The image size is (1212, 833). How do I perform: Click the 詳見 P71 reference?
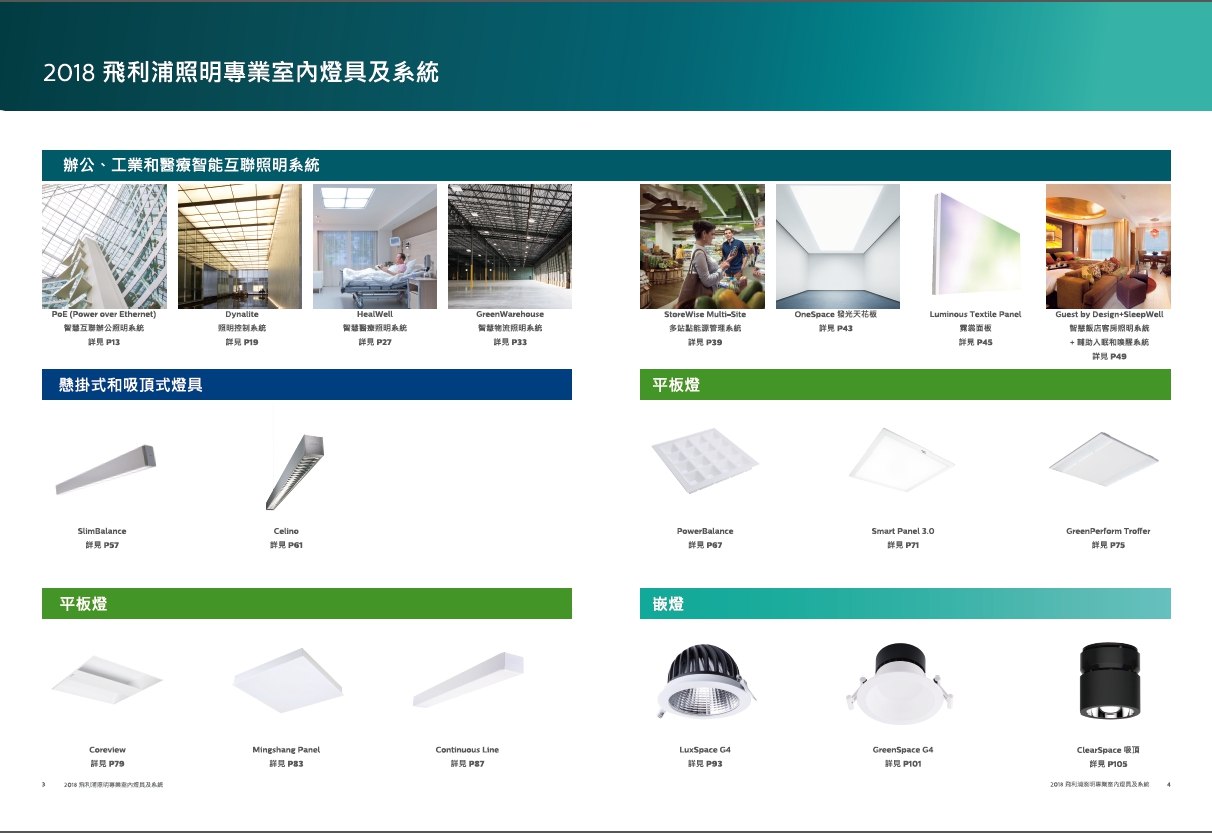coord(902,545)
